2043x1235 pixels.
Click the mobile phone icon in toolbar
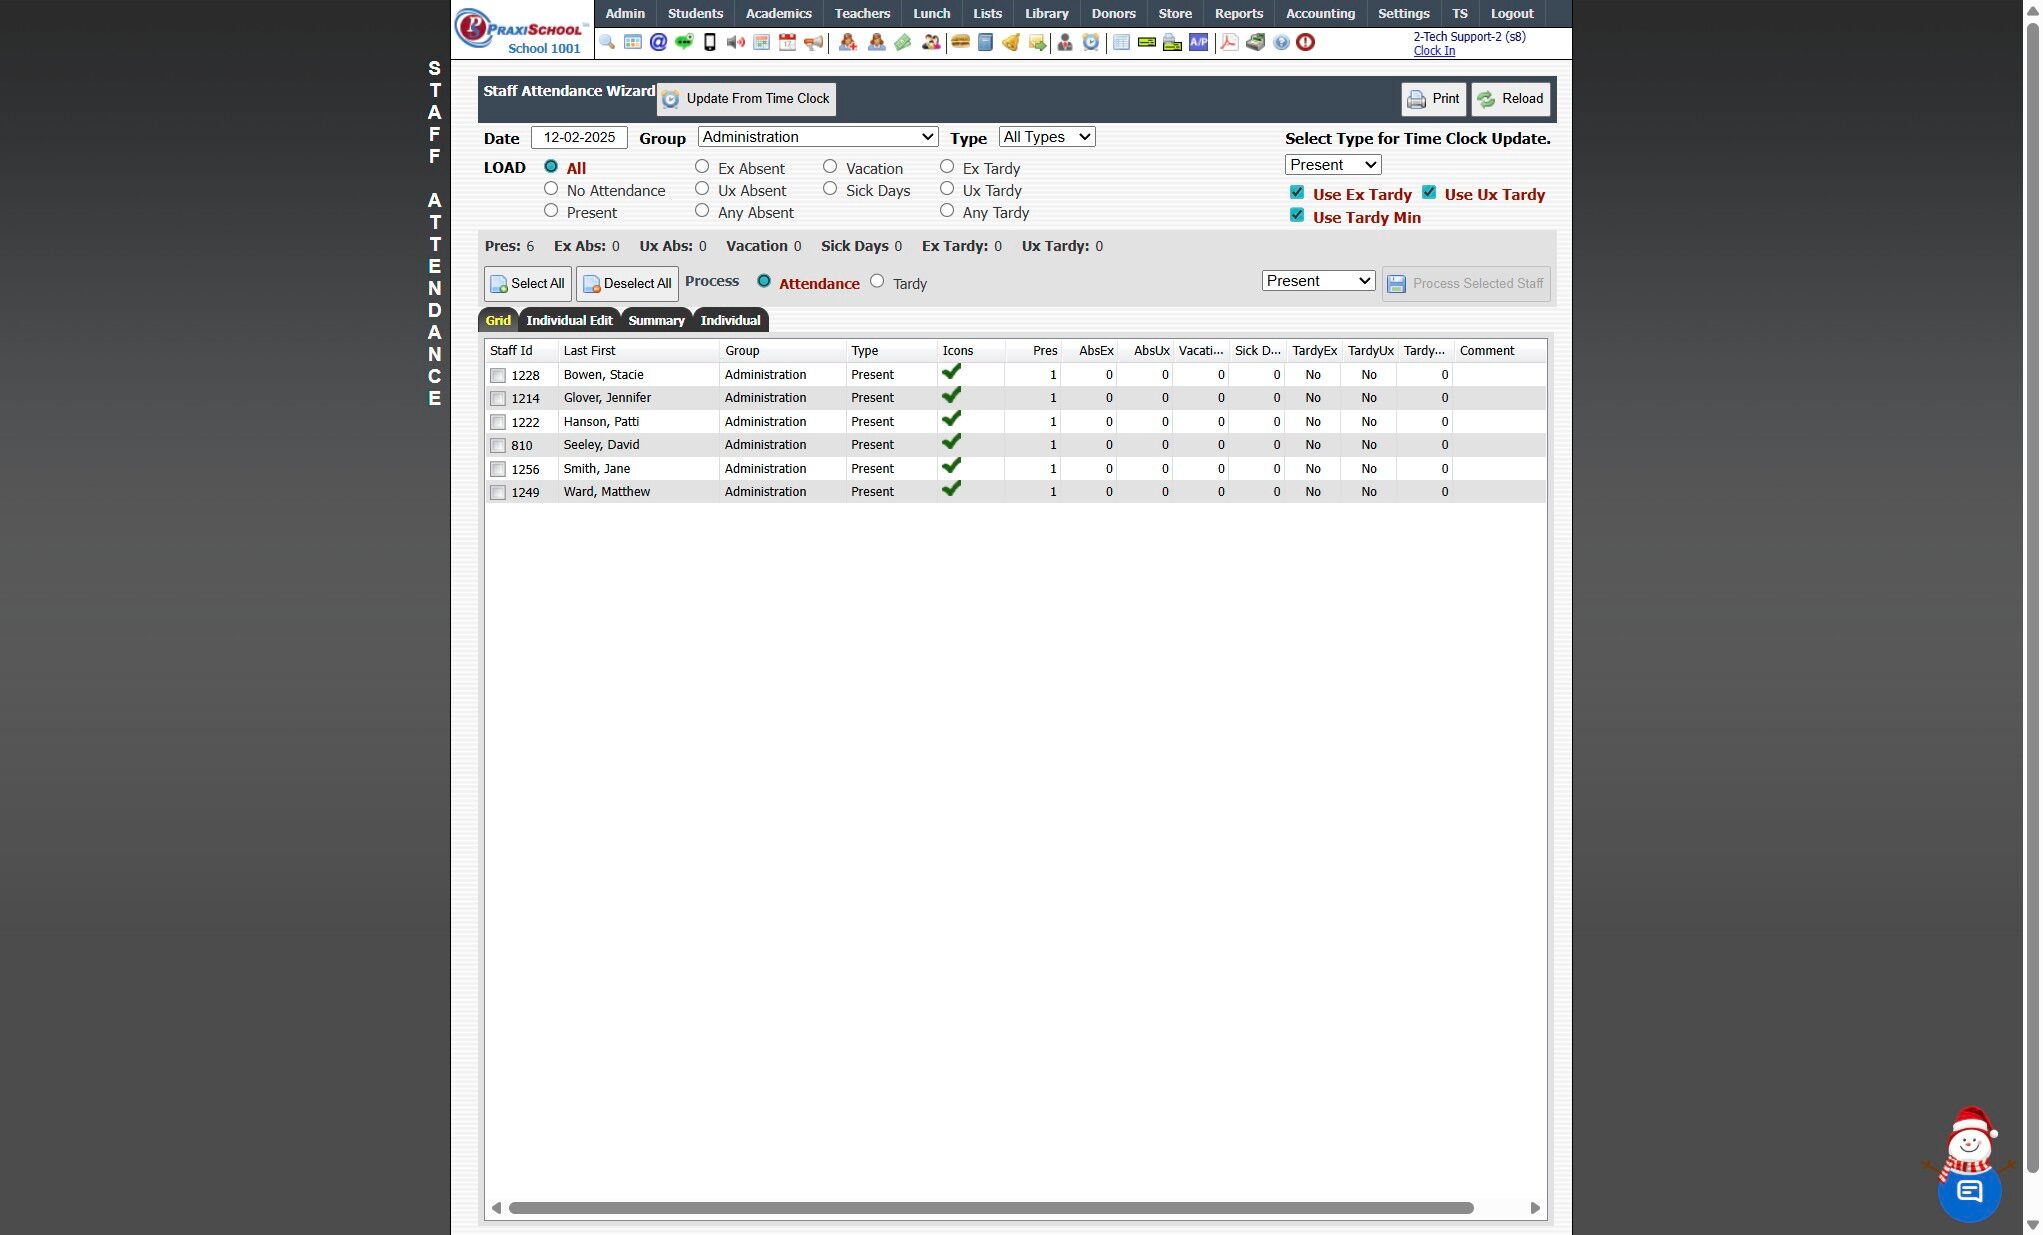pyautogui.click(x=710, y=42)
